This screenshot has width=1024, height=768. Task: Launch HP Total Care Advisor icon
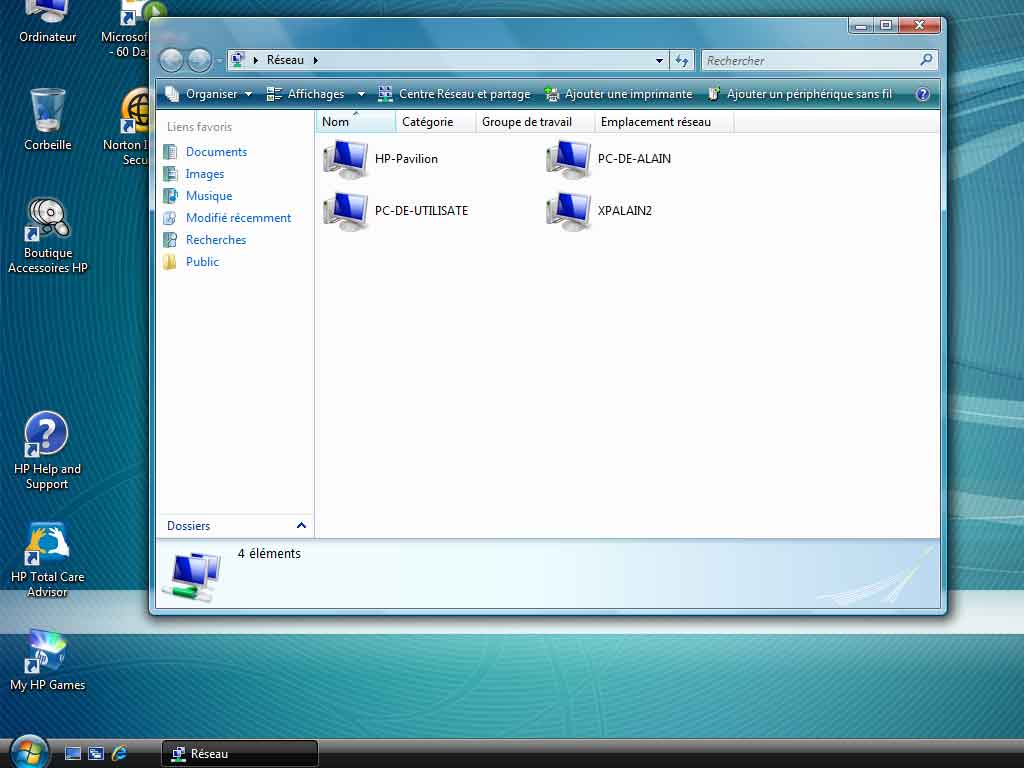pyautogui.click(x=47, y=544)
